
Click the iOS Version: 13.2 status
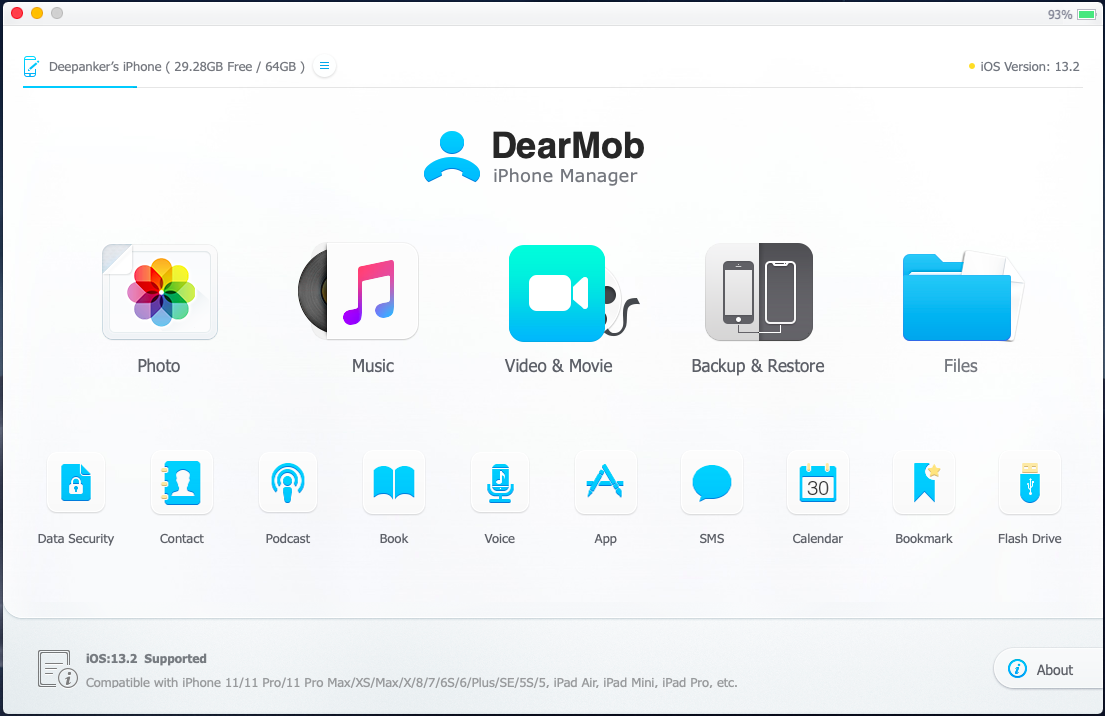click(1025, 66)
